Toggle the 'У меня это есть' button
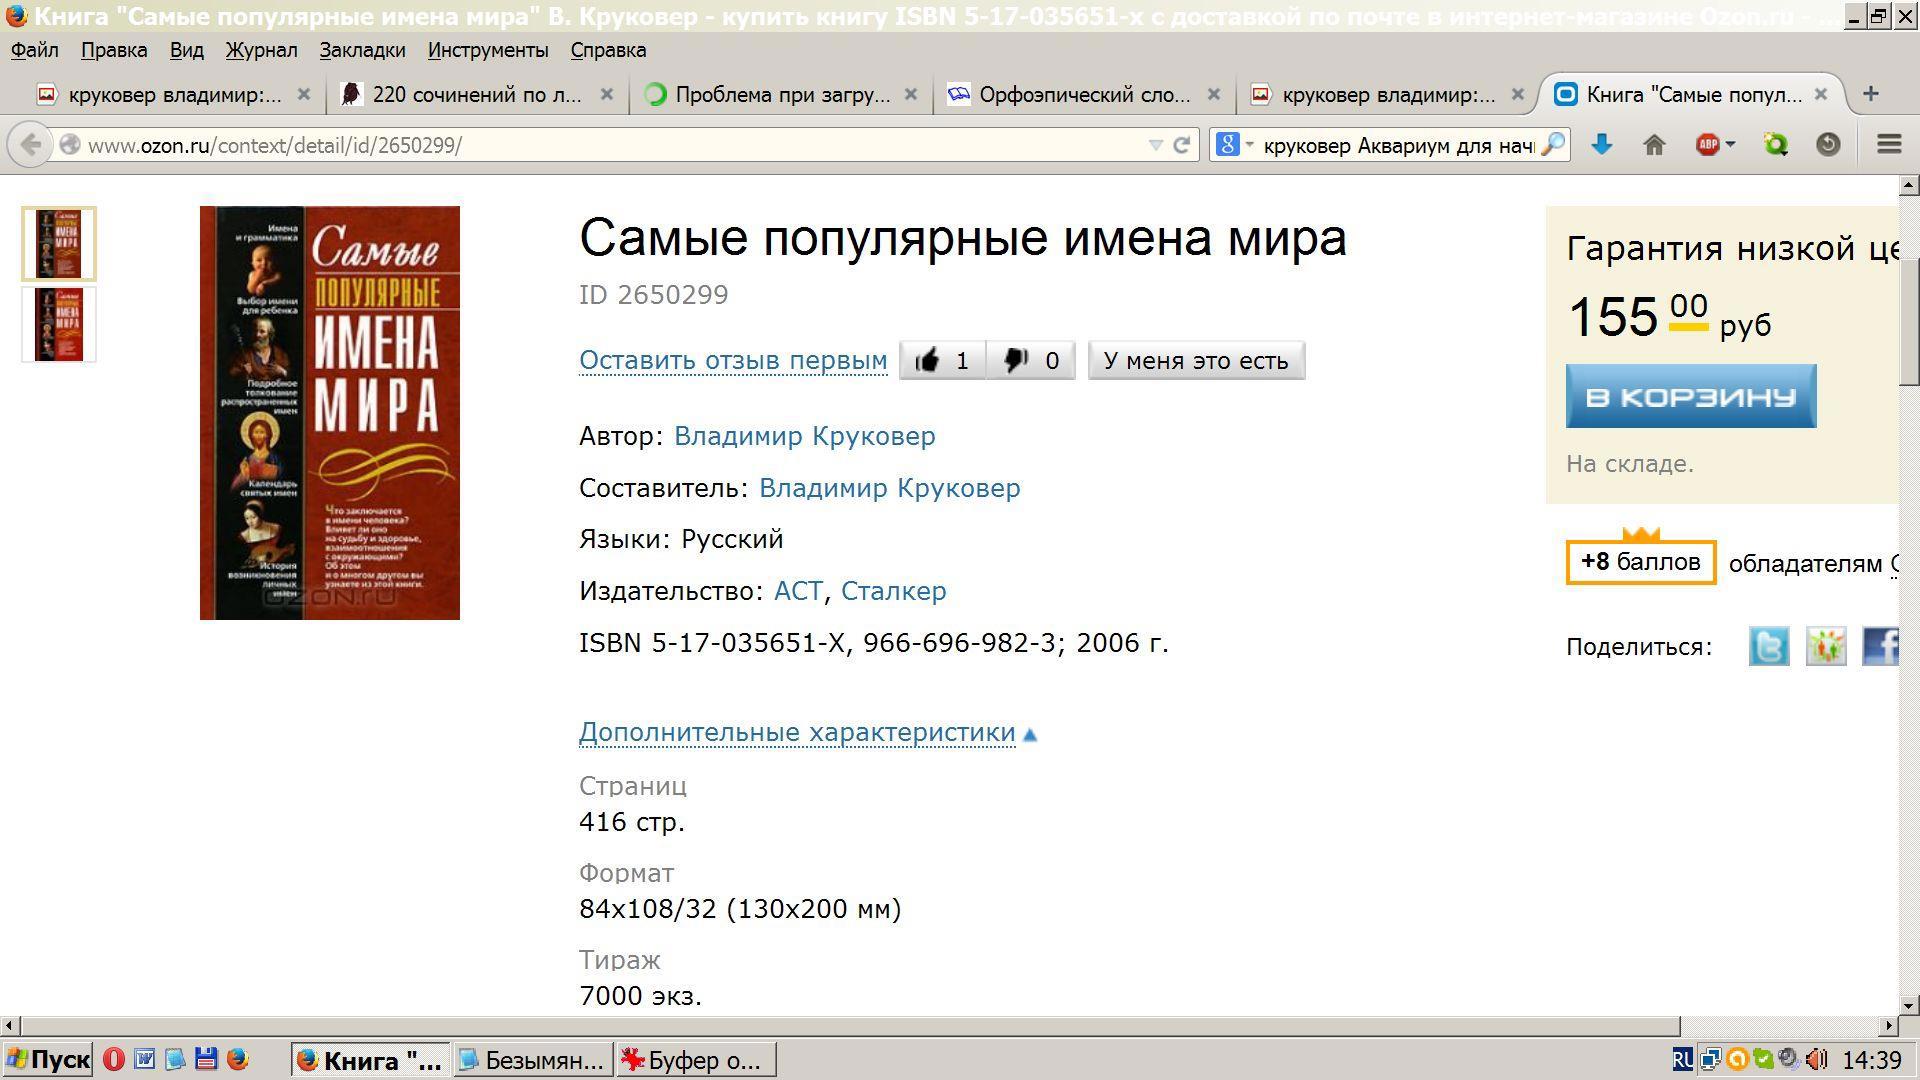1920x1080 pixels. pyautogui.click(x=1195, y=361)
